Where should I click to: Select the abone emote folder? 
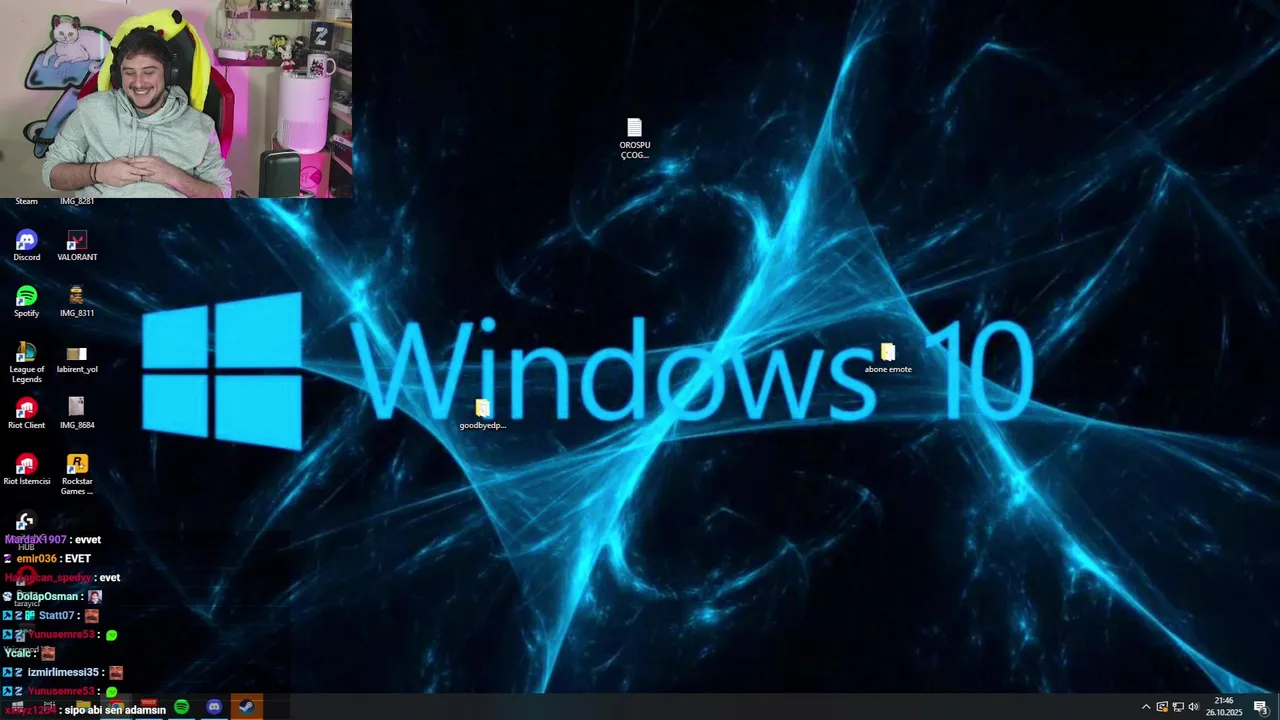pos(888,358)
